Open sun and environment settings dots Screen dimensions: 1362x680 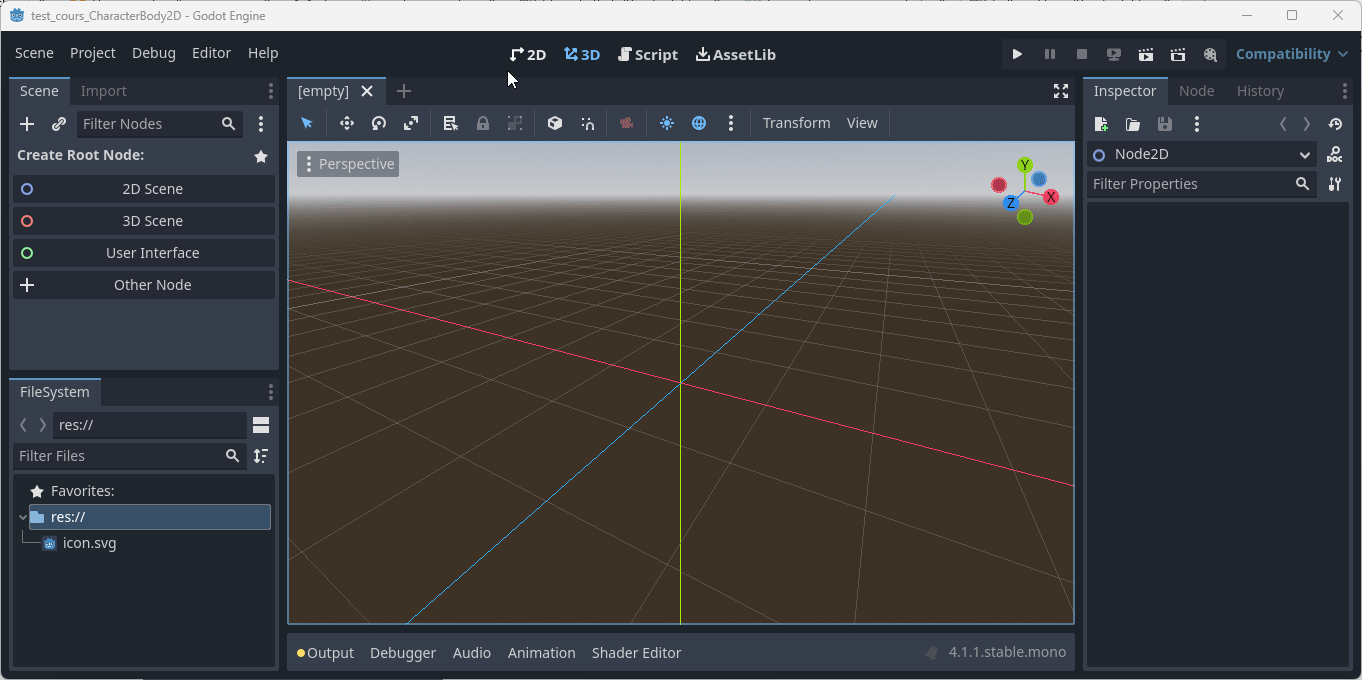pos(731,123)
